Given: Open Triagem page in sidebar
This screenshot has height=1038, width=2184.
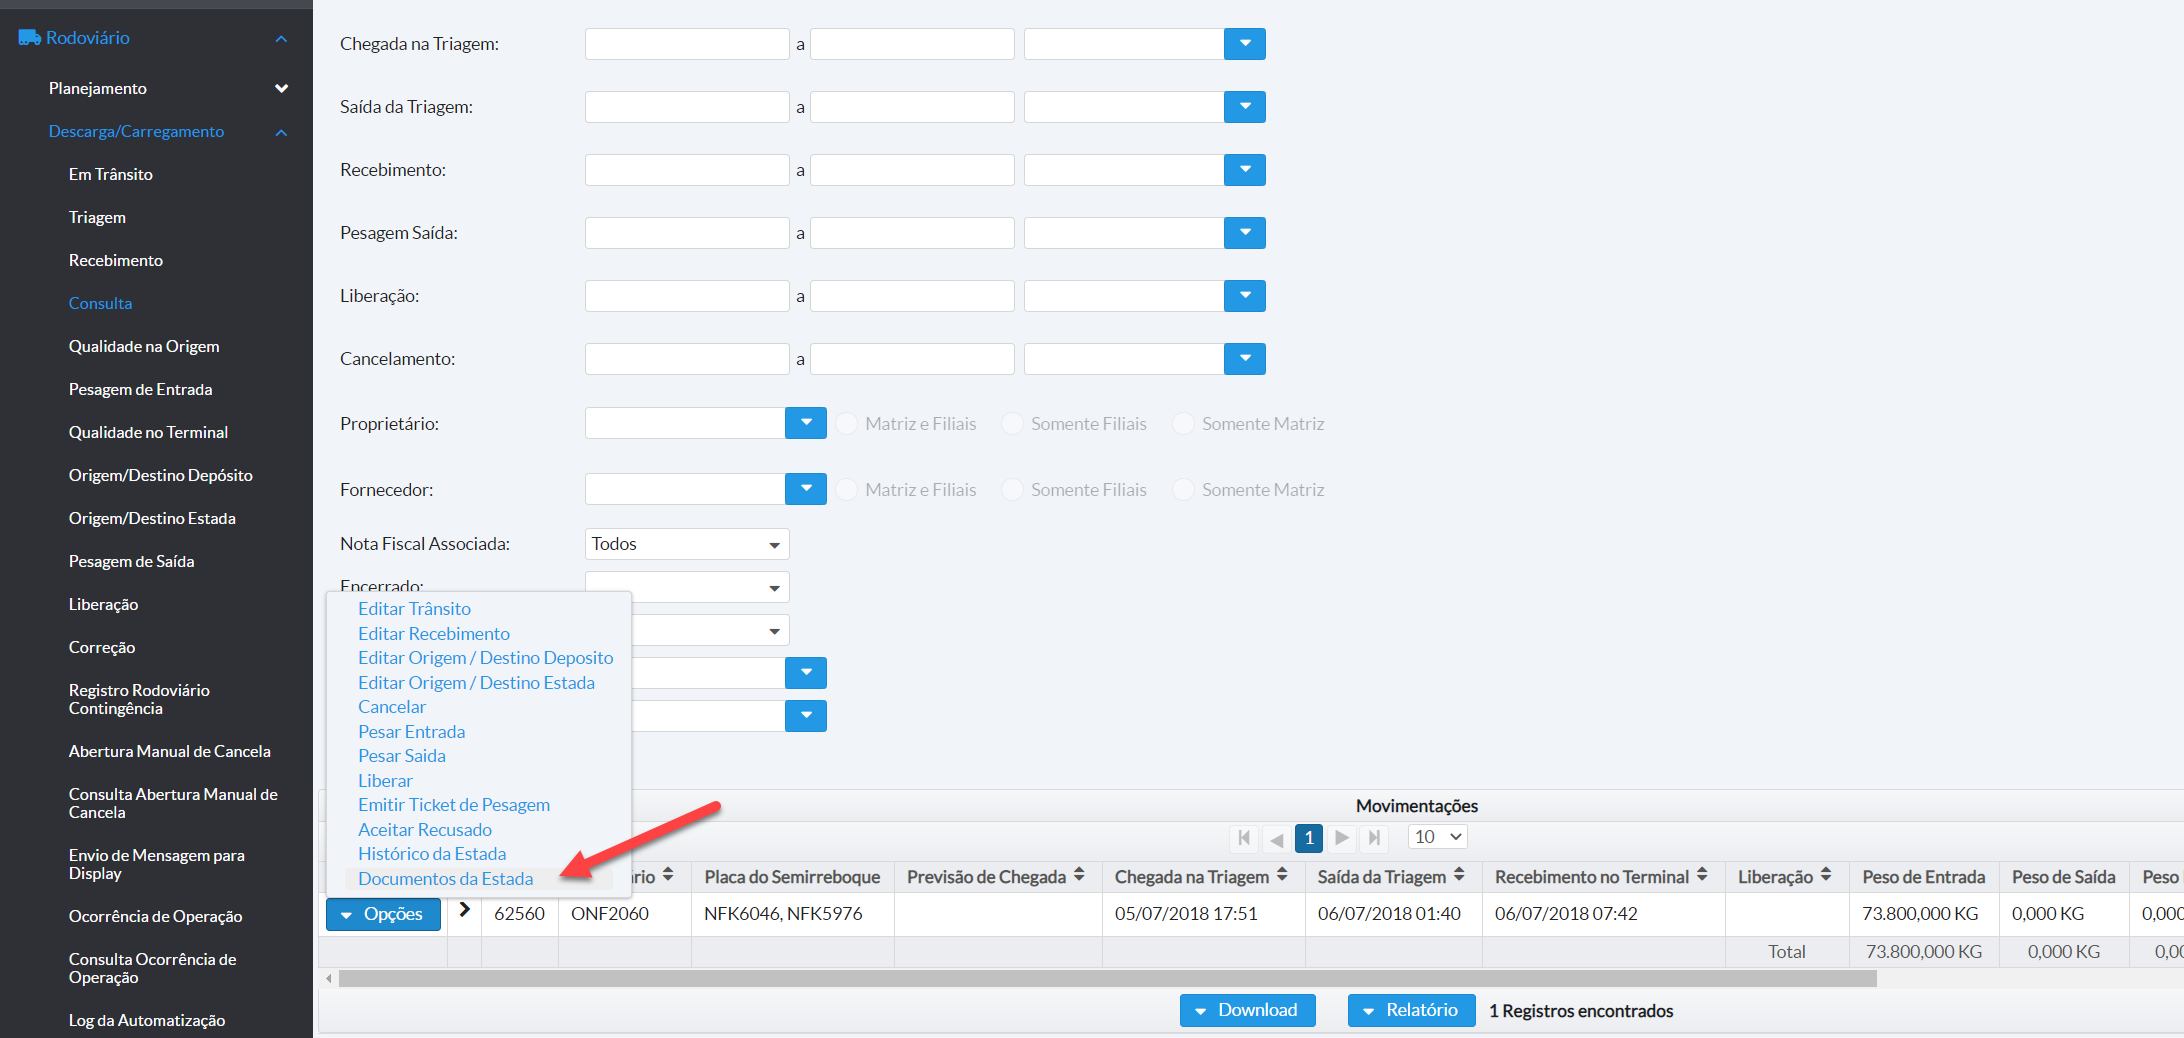Looking at the screenshot, I should 97,217.
